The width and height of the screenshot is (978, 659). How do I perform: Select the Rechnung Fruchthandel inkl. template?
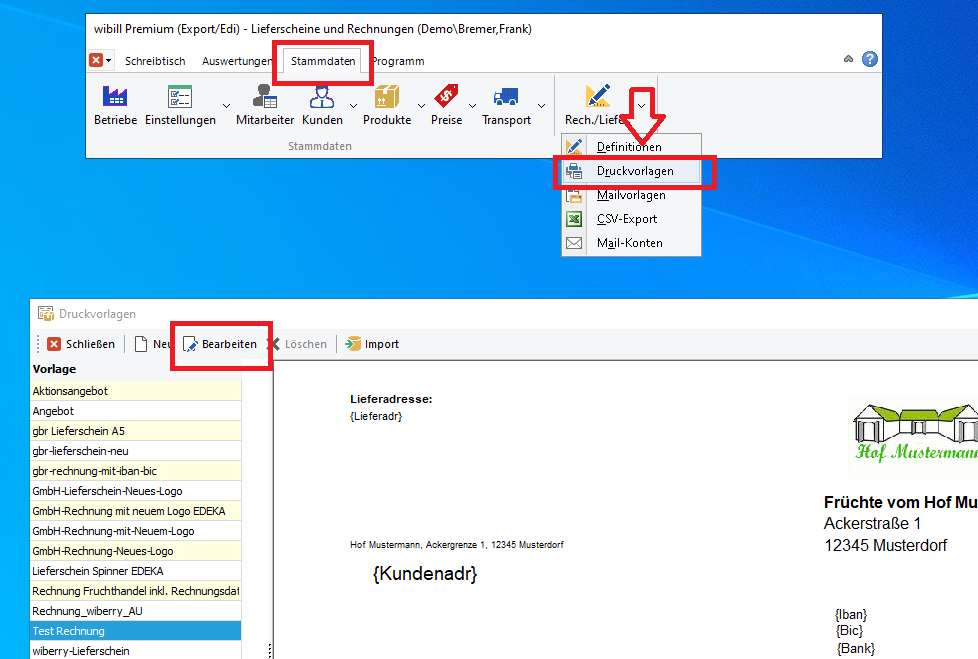[136, 590]
